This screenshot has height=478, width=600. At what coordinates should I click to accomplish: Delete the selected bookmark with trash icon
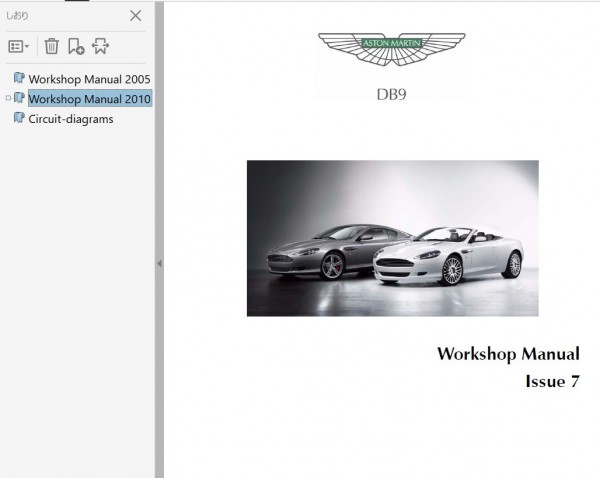point(51,46)
